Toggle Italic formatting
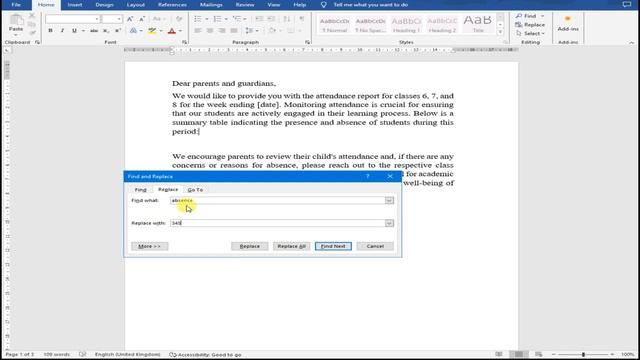The width and height of the screenshot is (640, 360). pos(62,31)
